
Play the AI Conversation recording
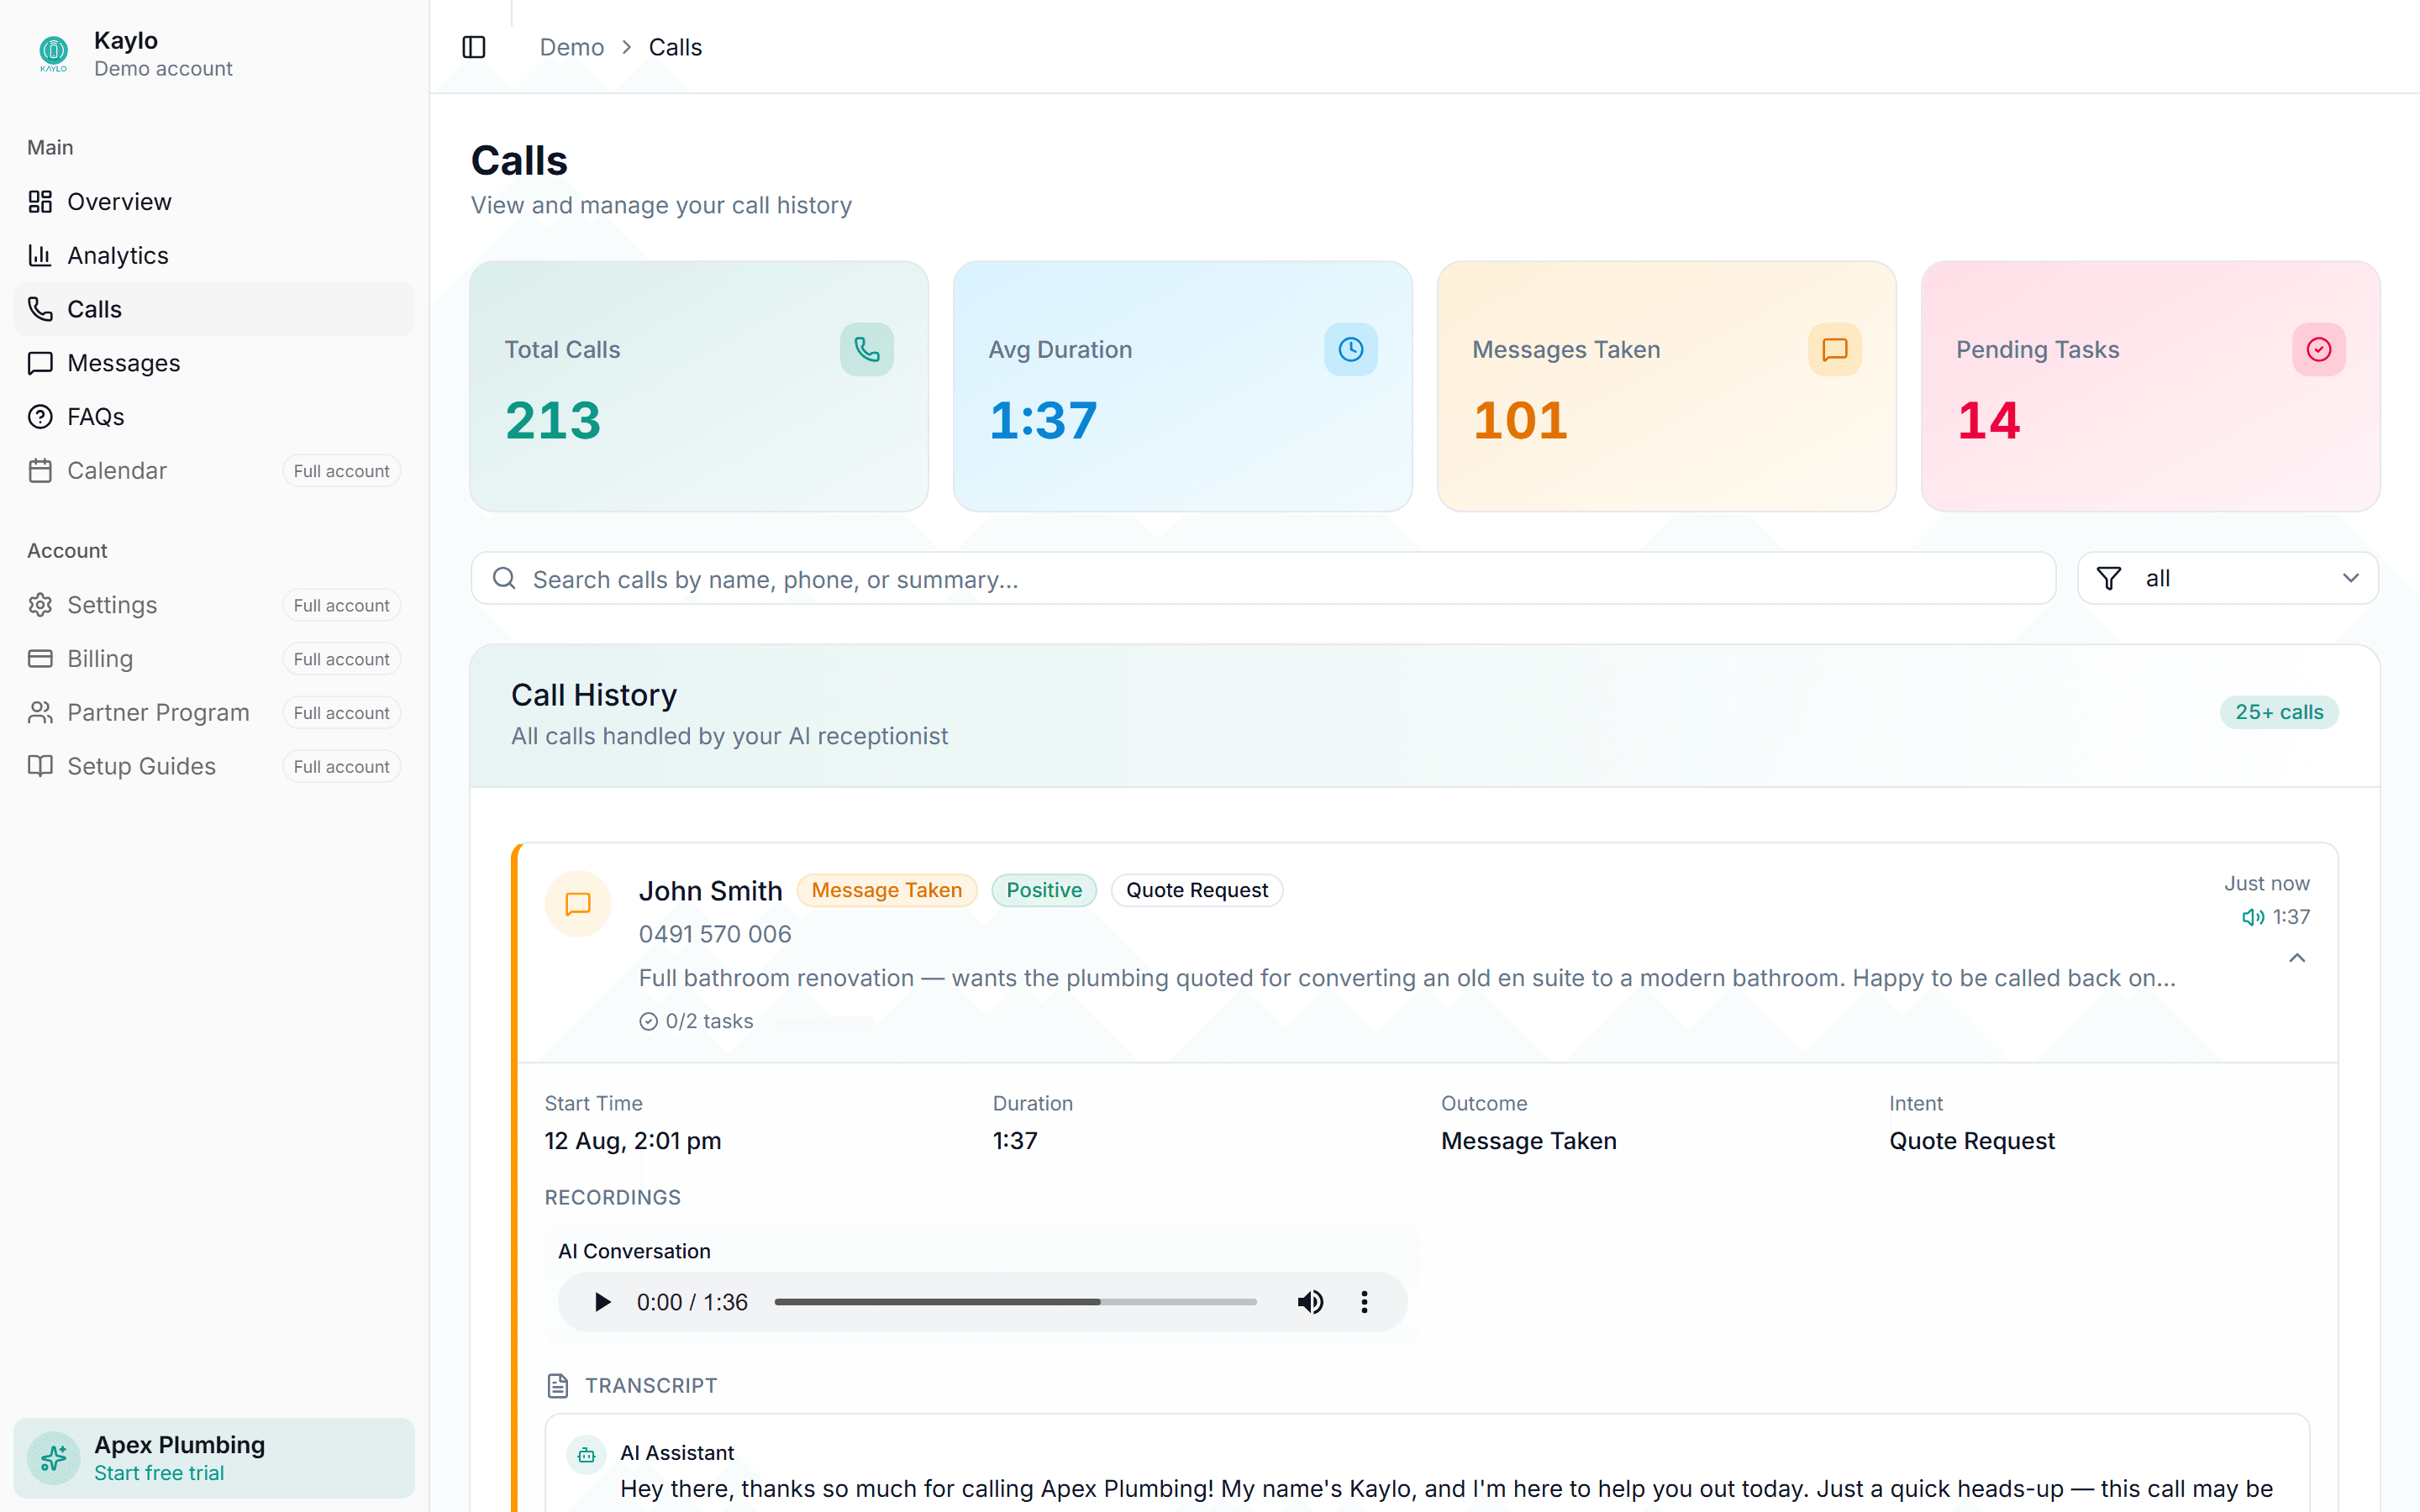[x=602, y=1302]
